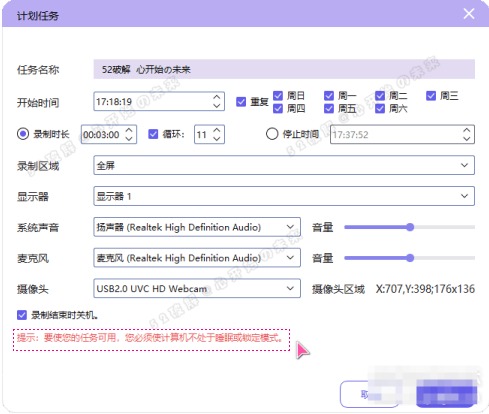
Task: Uncheck the 周五 checkbox
Action: click(329, 108)
